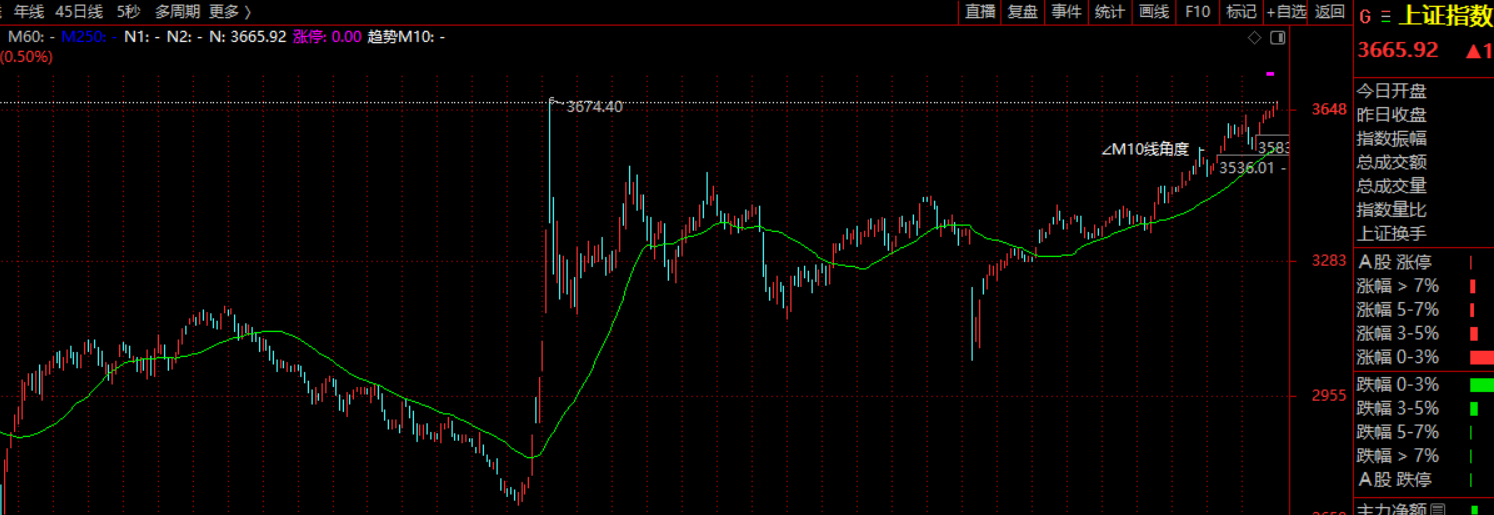
Task: Expand the 更多 period options
Action: click(x=230, y=12)
